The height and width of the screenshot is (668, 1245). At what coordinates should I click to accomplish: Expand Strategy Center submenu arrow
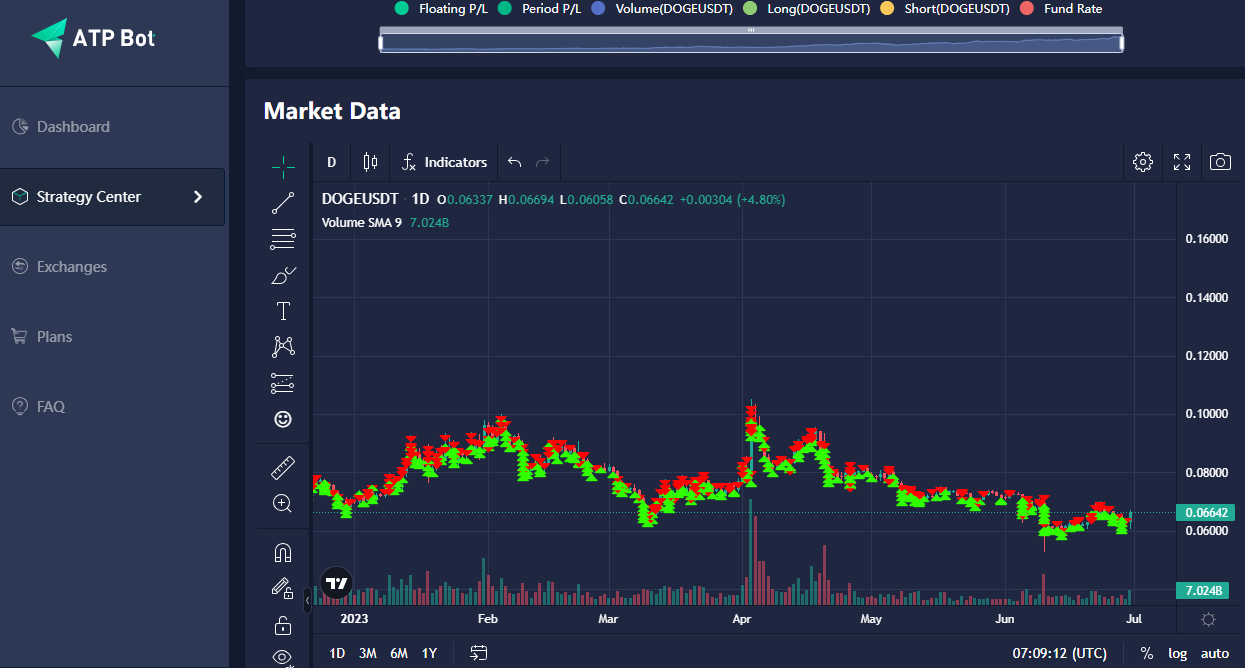198,197
